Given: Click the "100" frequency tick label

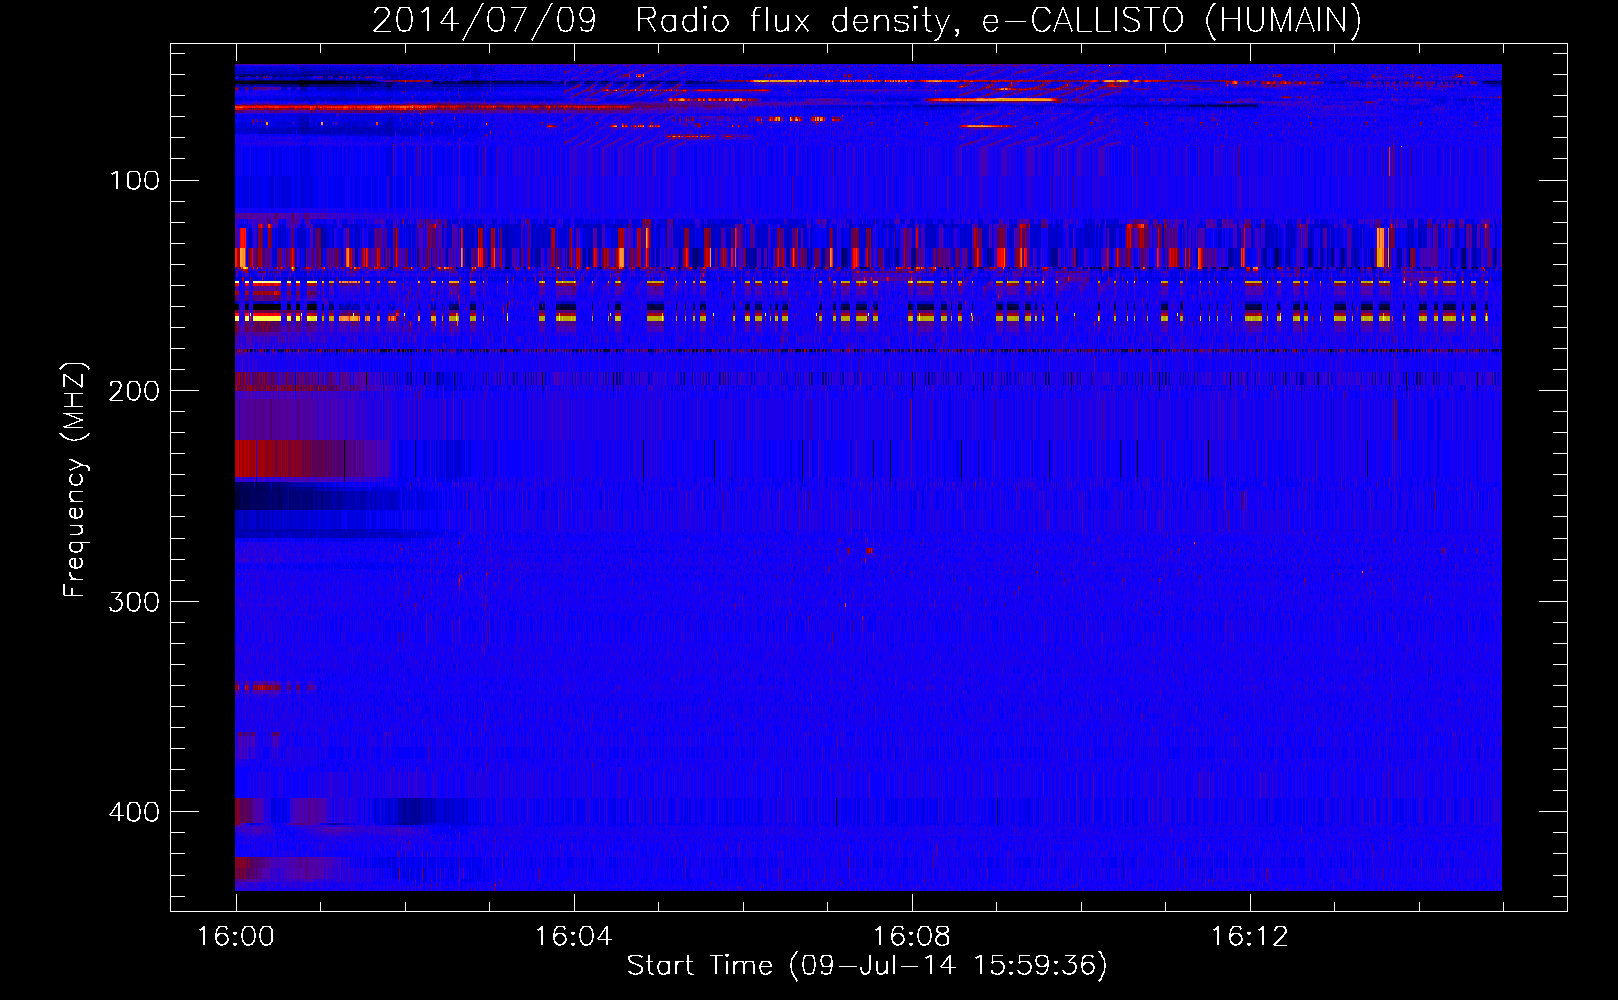Looking at the screenshot, I should click(135, 181).
